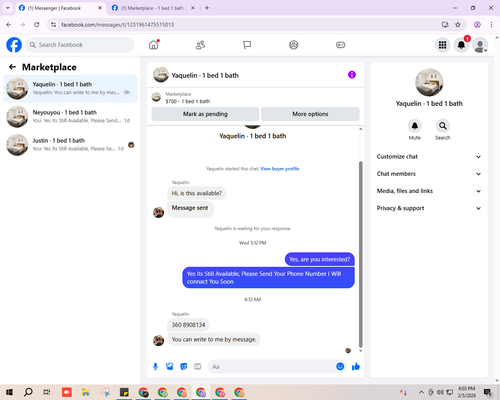Image resolution: width=500 pixels, height=400 pixels.
Task: Choose a GIF from the composer
Action: (198, 367)
